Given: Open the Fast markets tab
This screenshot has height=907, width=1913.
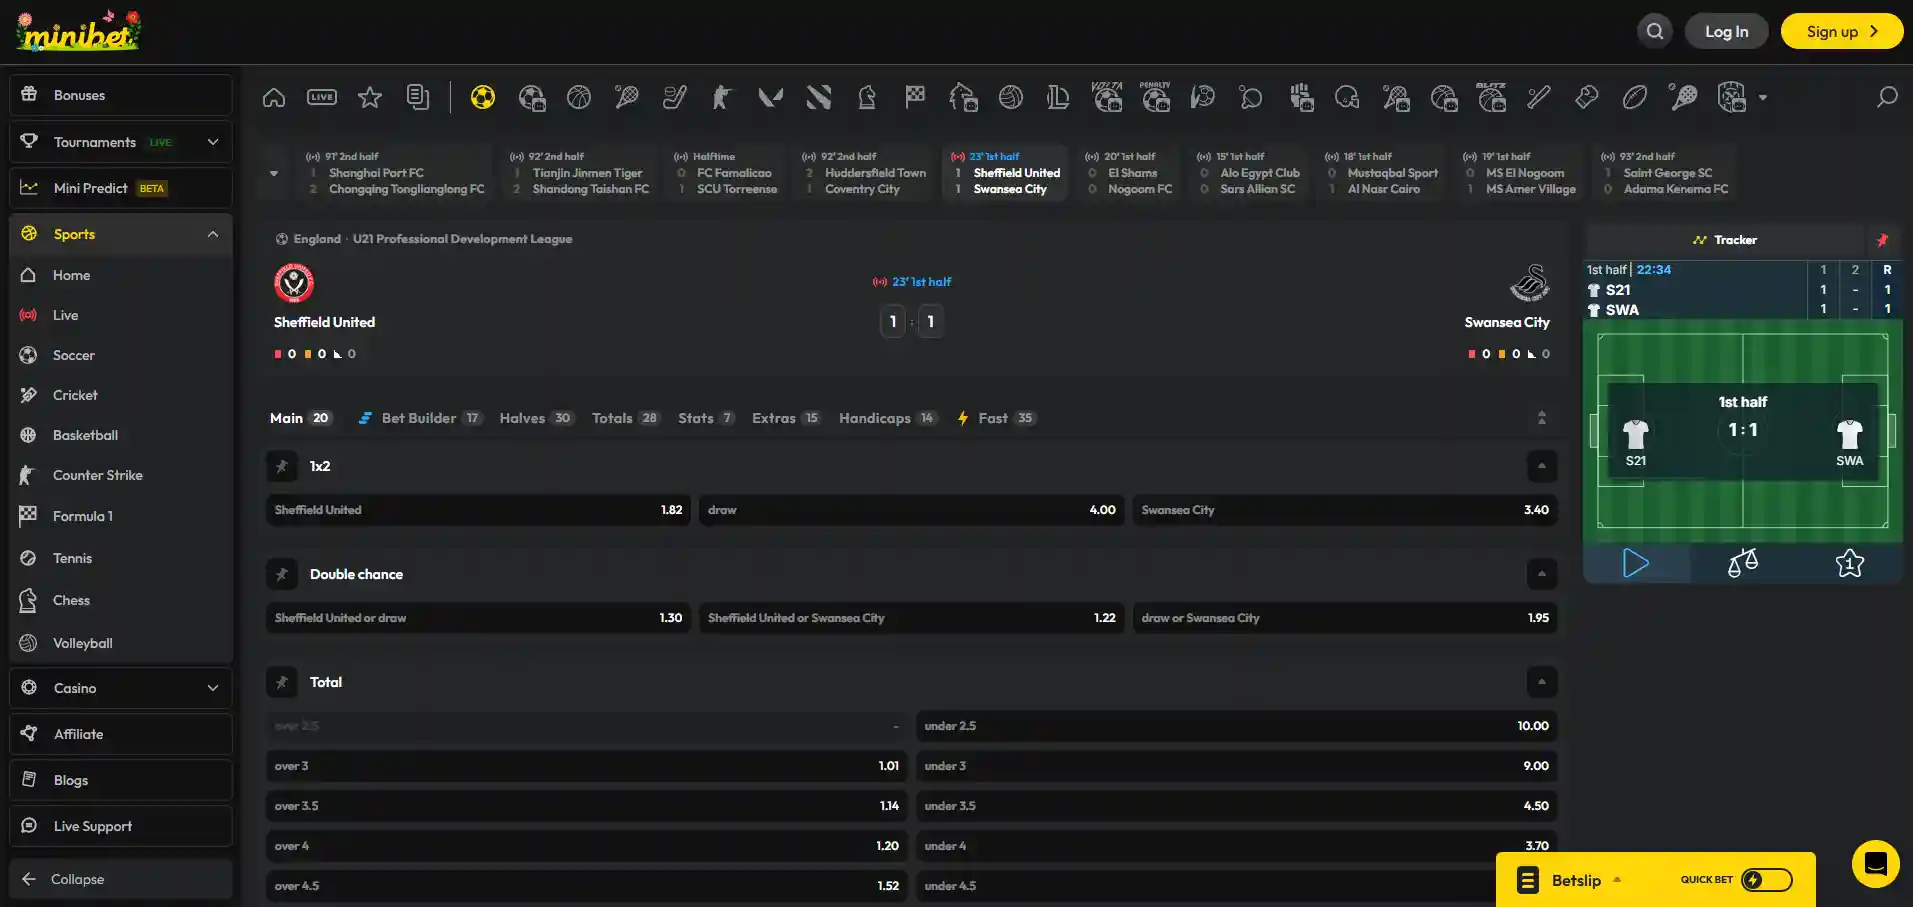Looking at the screenshot, I should [x=996, y=418].
